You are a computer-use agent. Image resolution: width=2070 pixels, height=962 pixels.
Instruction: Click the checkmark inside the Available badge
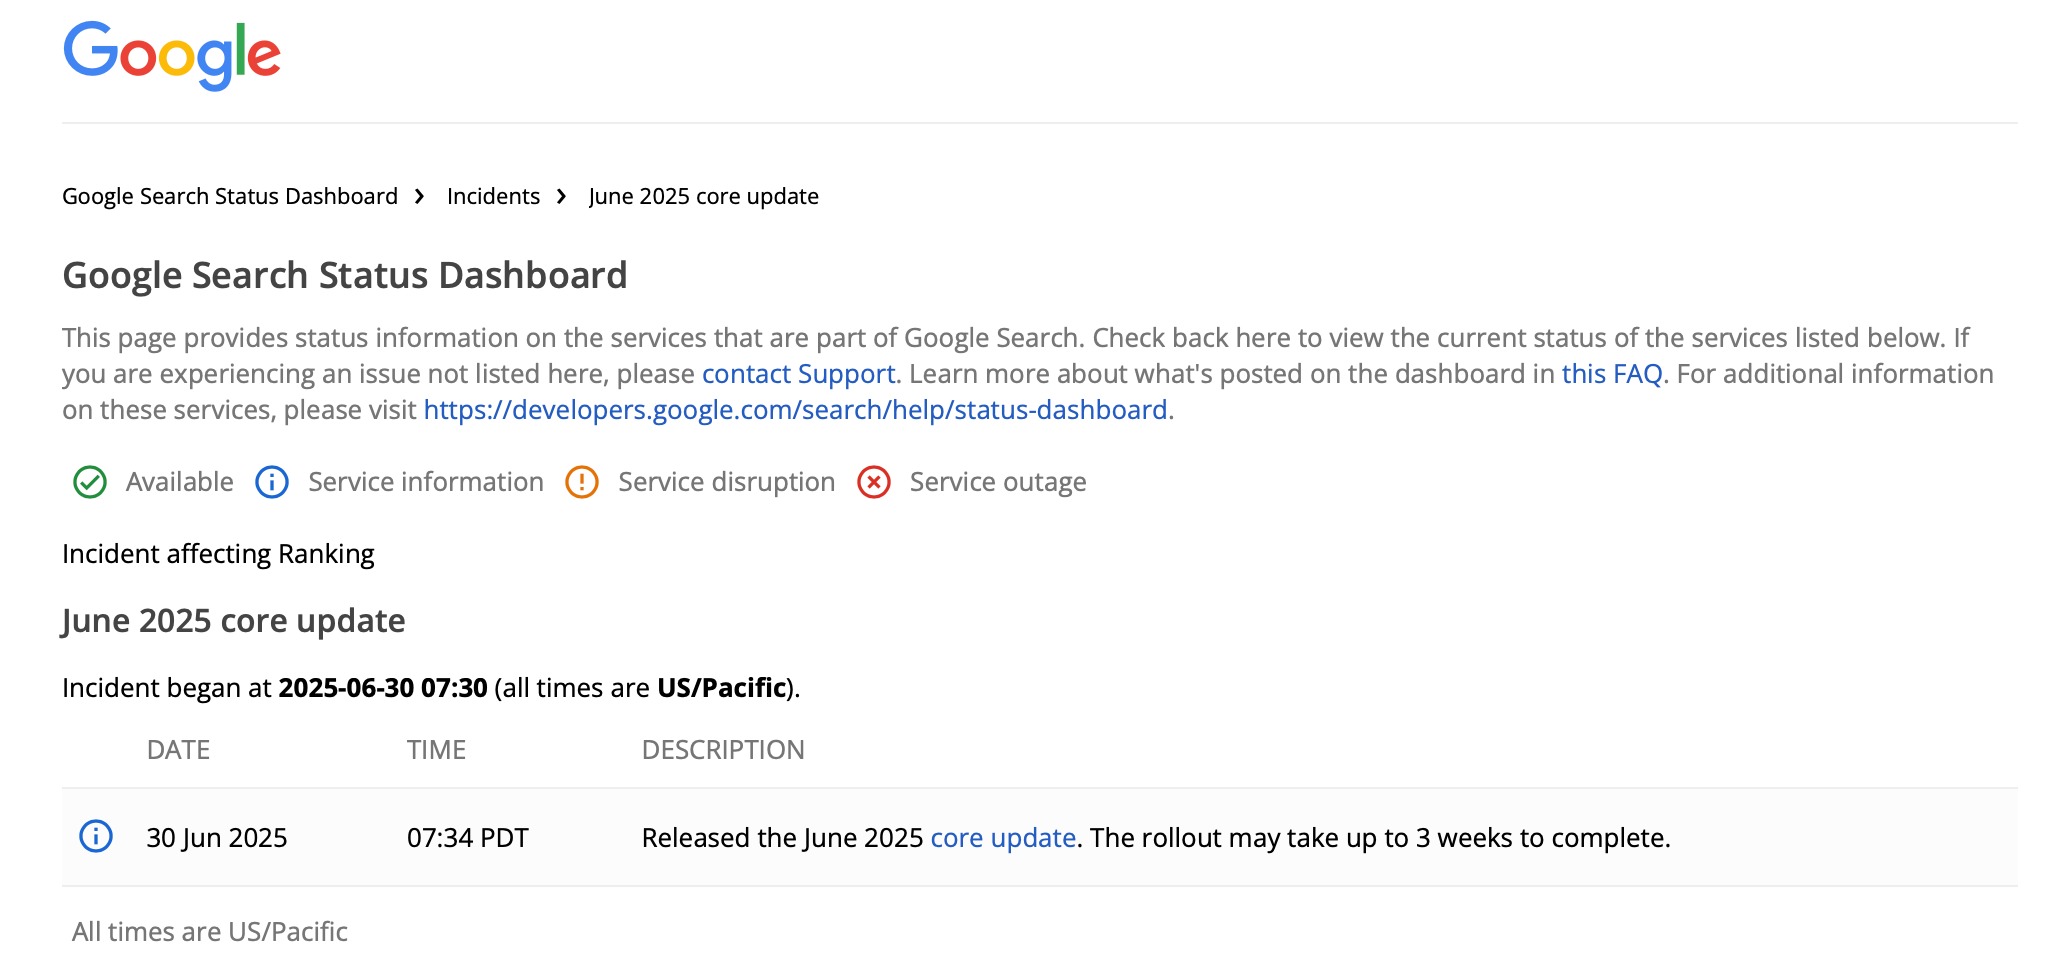pyautogui.click(x=89, y=482)
